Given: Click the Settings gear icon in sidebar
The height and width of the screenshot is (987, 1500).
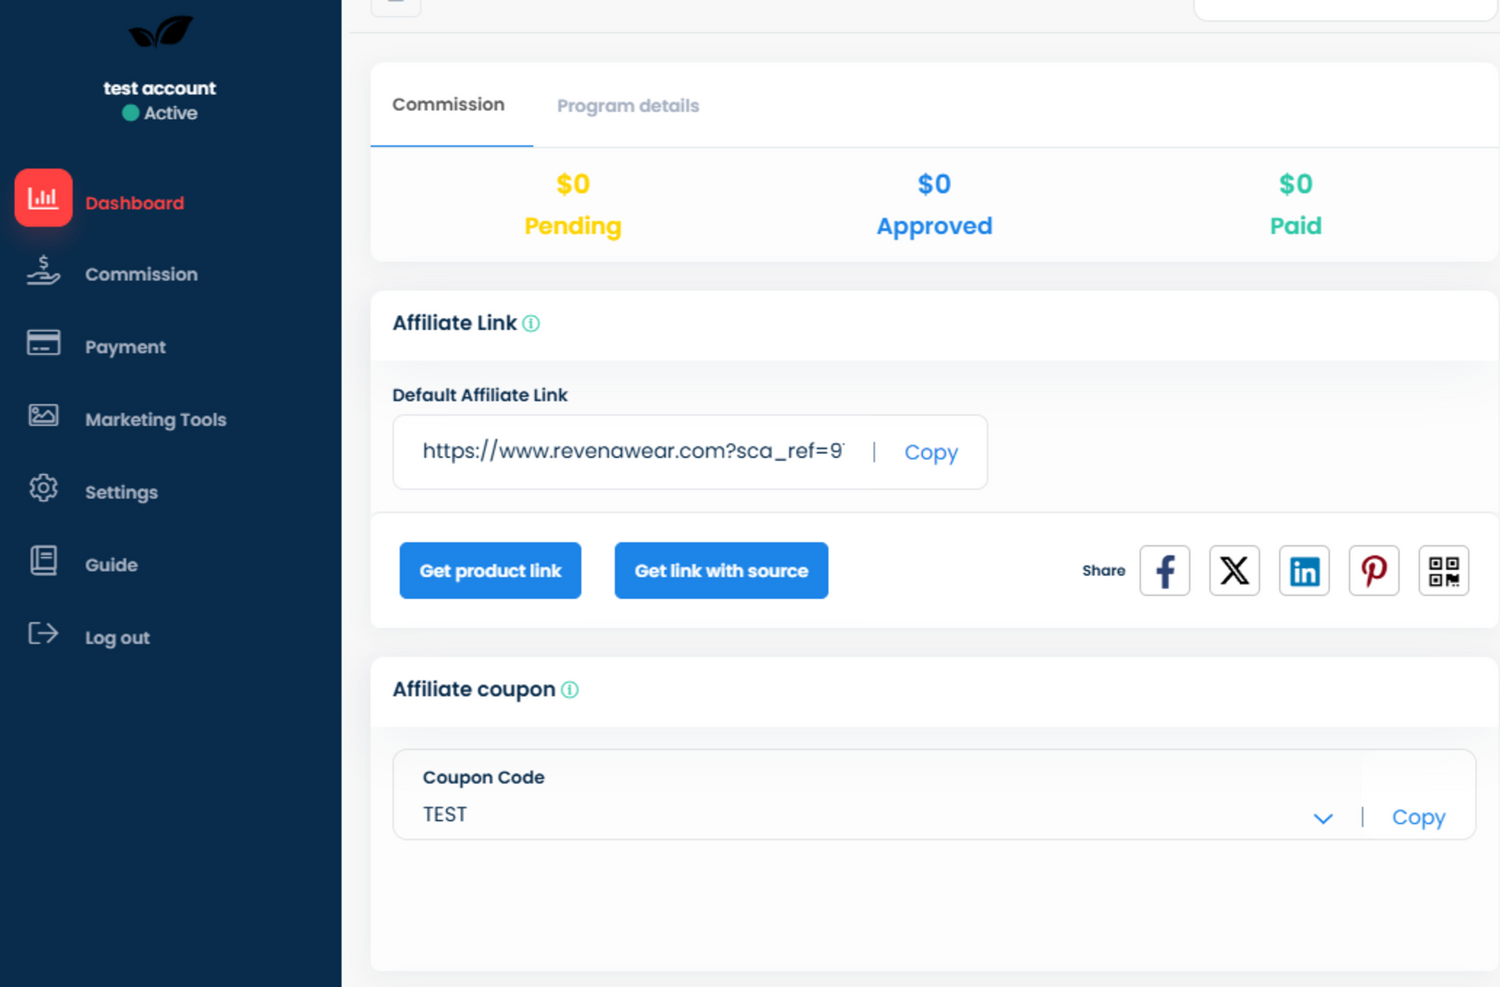Looking at the screenshot, I should point(43,488).
